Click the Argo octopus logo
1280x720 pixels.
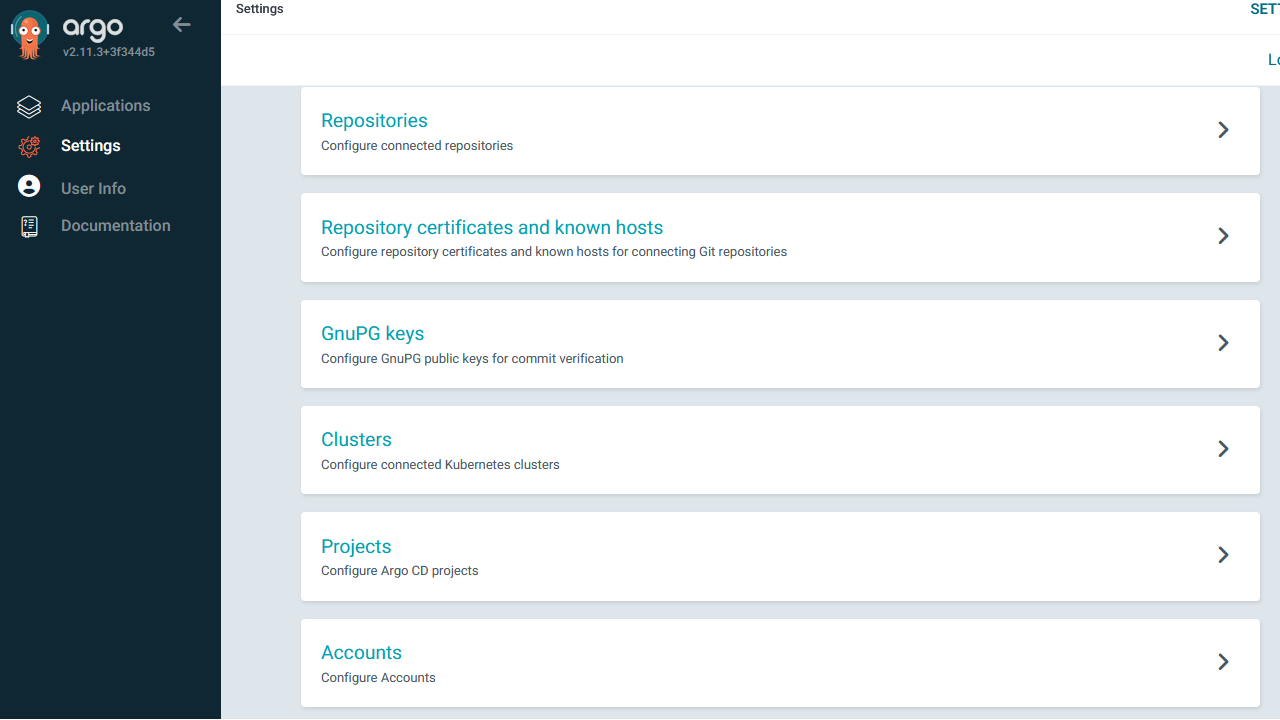pyautogui.click(x=30, y=36)
